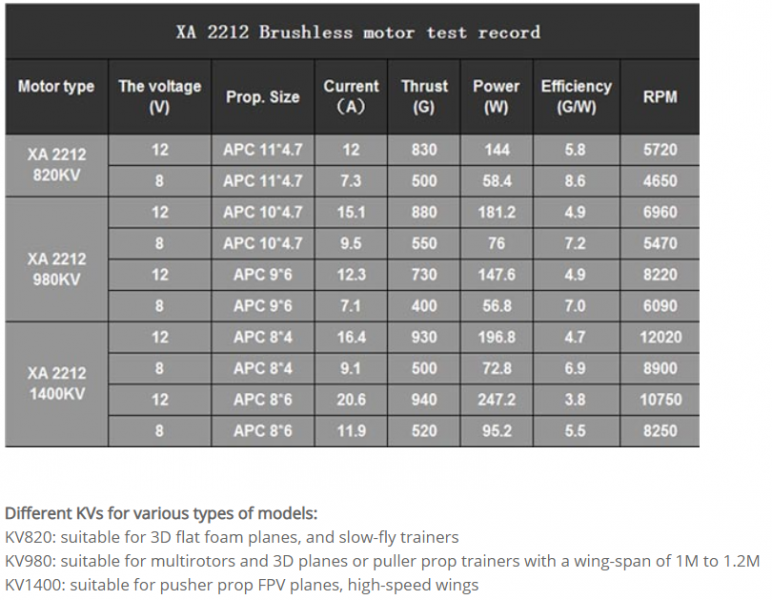772x600 pixels.
Task: Select the 8.6 efficiency value cell
Action: point(576,181)
